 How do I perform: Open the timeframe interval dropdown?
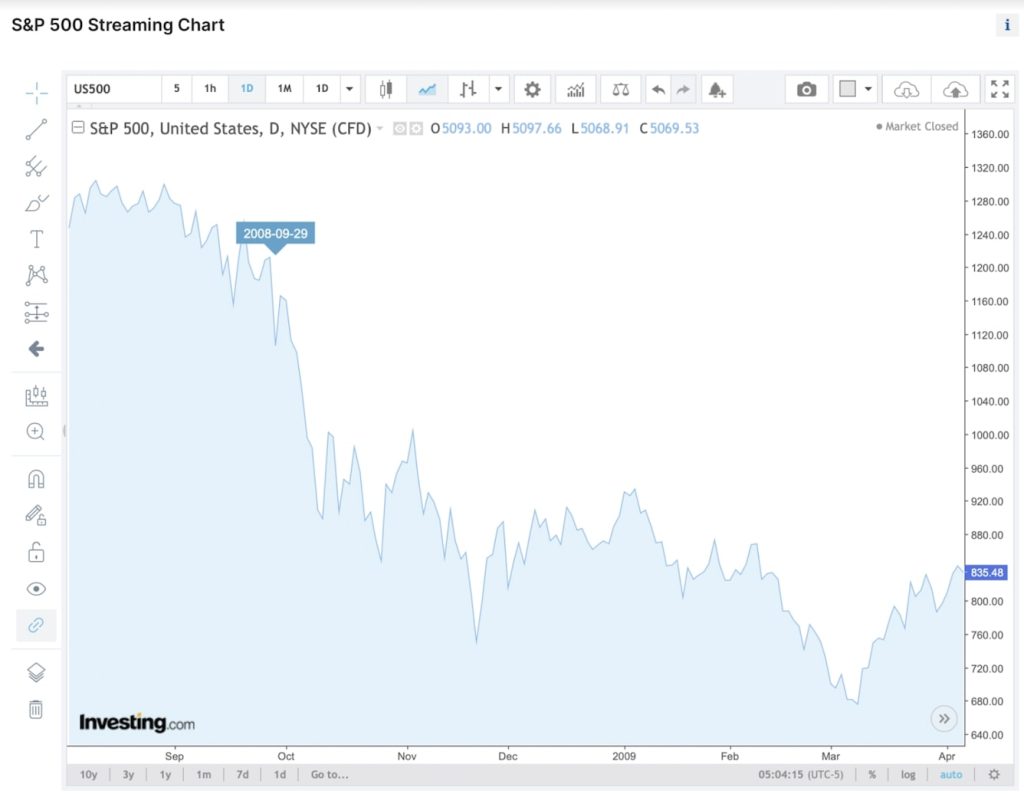(x=349, y=89)
